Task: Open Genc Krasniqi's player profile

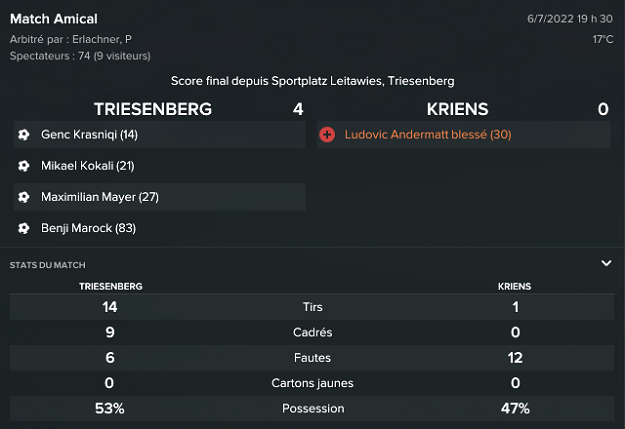Action: [x=89, y=134]
